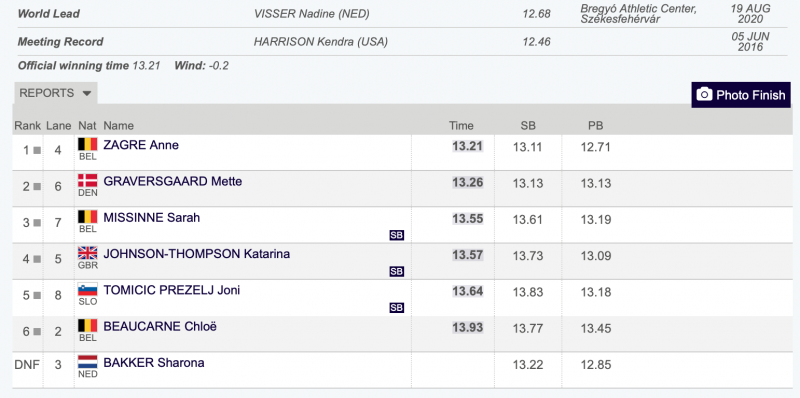
Task: Click the Name column header
Action: (x=118, y=126)
